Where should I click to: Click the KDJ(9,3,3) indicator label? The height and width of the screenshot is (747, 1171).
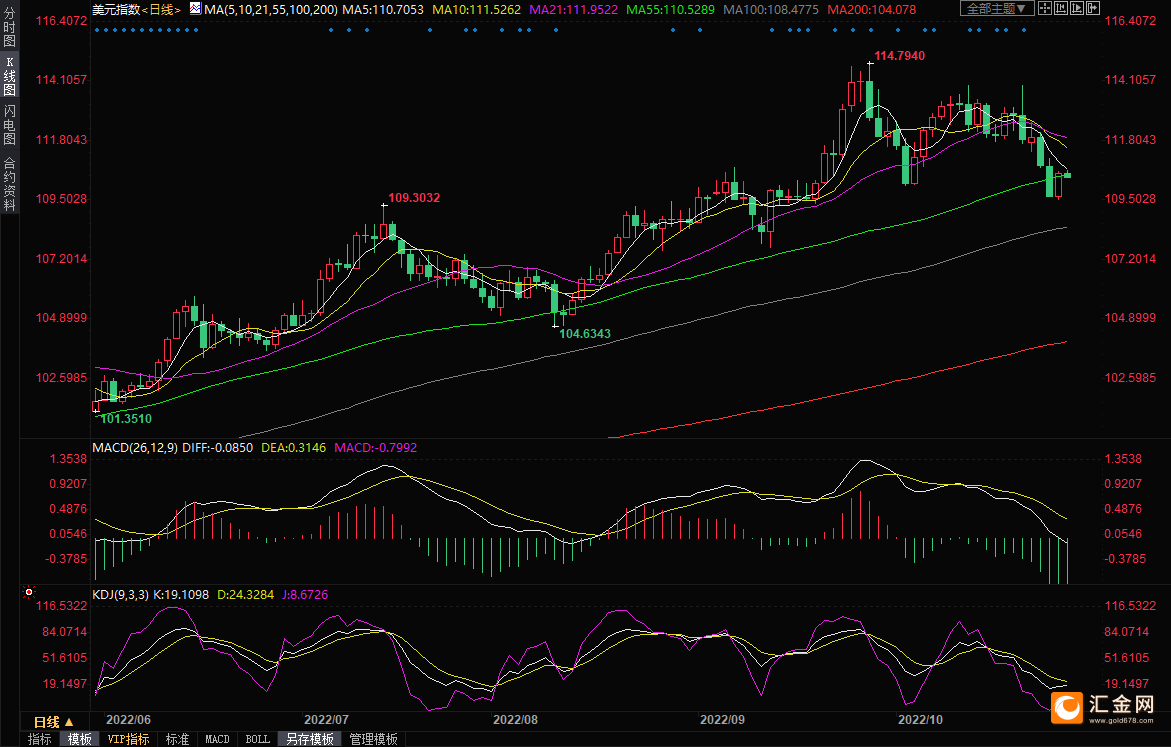pos(120,595)
